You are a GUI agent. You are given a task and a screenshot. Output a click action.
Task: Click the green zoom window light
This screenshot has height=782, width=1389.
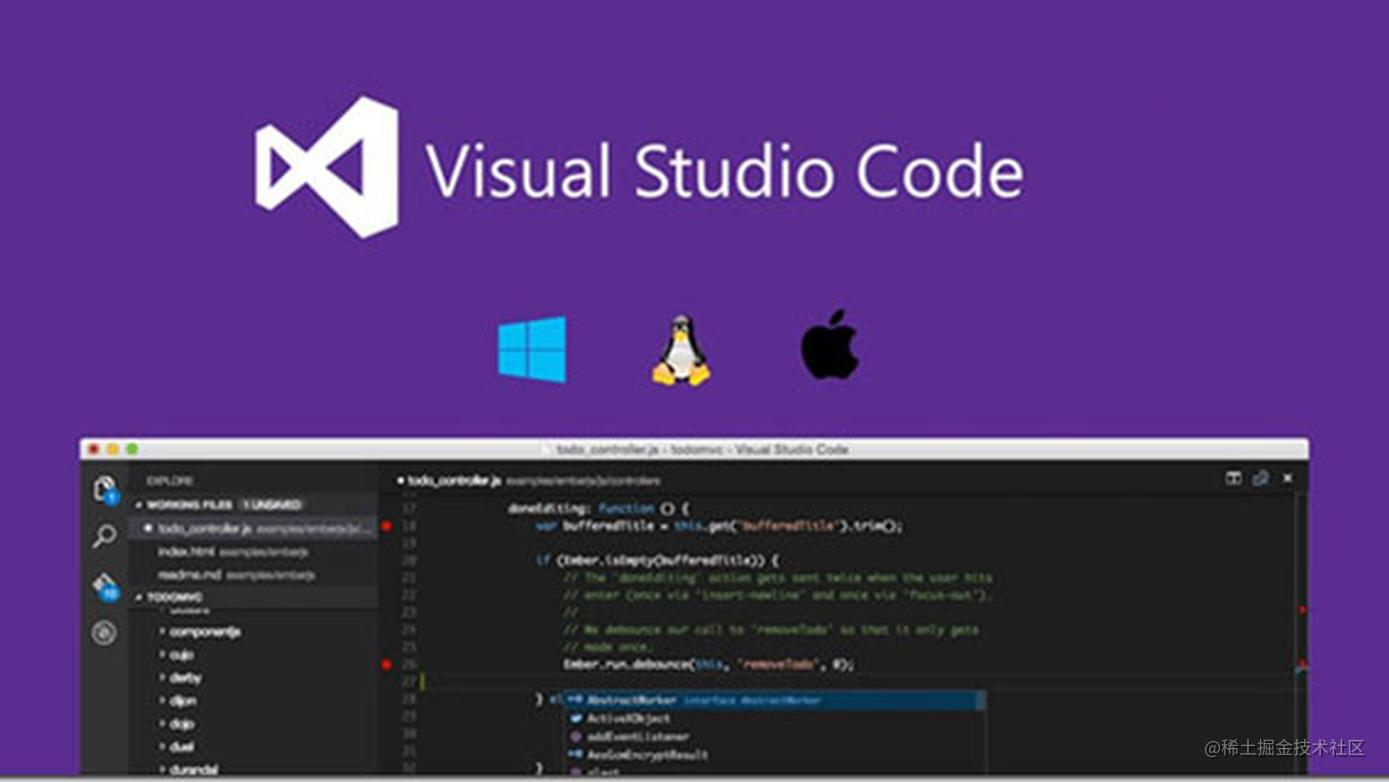pos(132,450)
